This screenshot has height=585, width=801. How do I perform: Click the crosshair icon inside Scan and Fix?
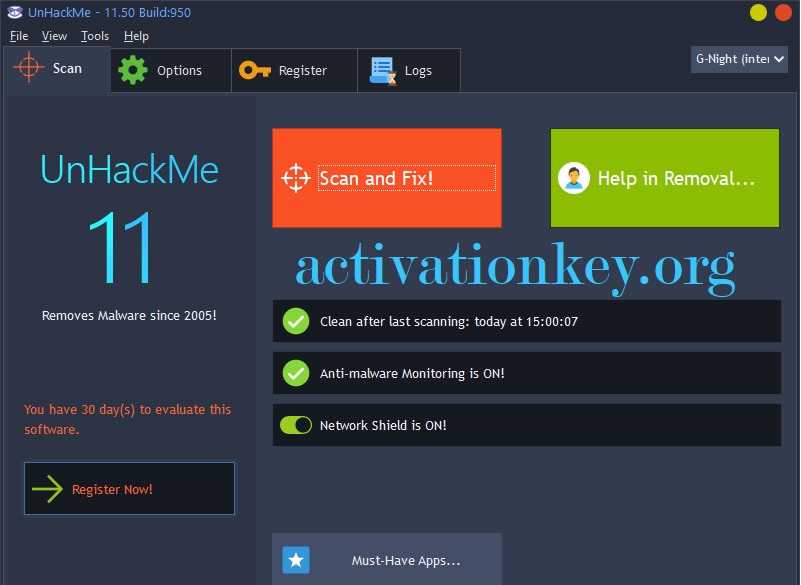(x=293, y=176)
